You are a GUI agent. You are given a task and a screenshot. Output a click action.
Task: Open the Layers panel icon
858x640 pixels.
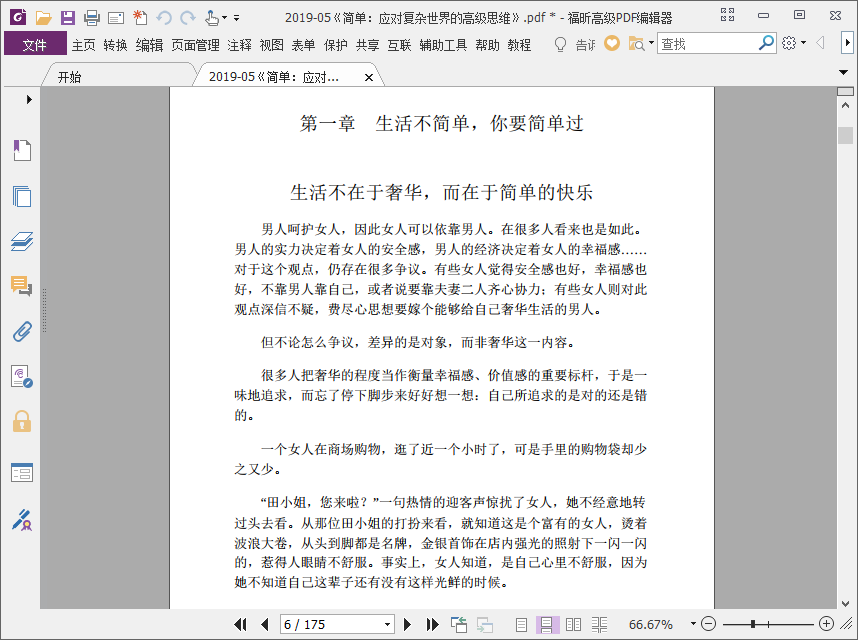(x=22, y=241)
